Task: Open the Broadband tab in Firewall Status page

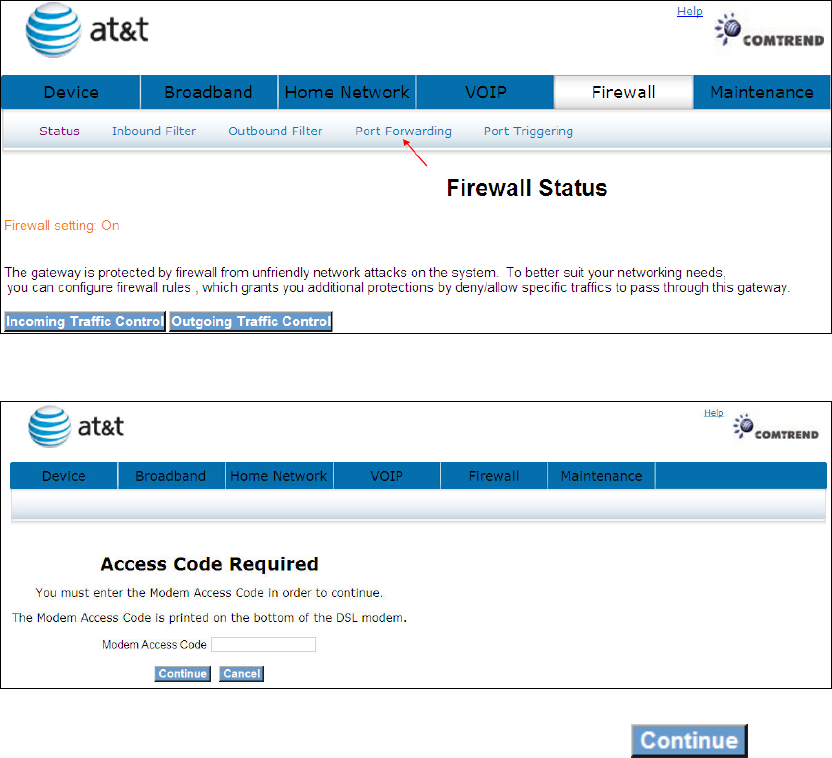Action: coord(209,92)
